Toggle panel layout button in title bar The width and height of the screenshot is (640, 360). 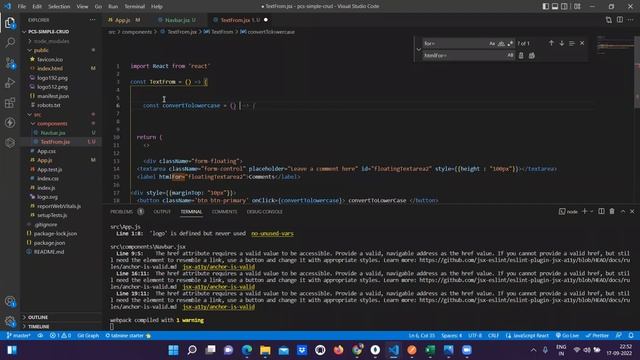(x=555, y=6)
